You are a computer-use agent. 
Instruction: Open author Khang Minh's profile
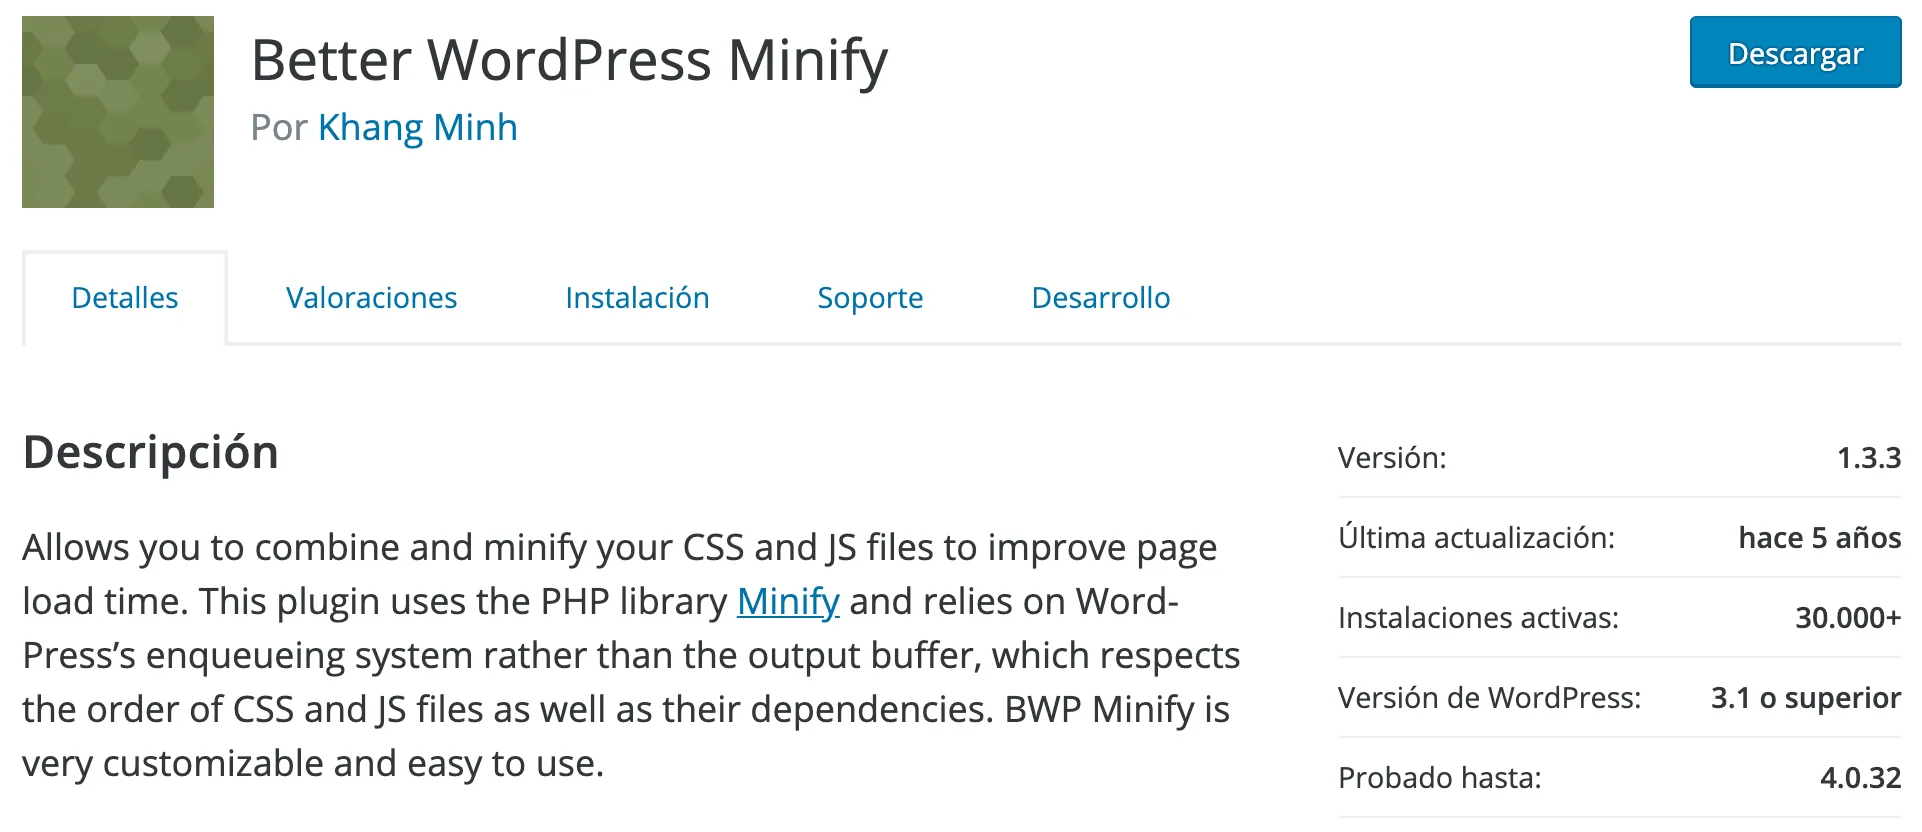click(x=416, y=127)
